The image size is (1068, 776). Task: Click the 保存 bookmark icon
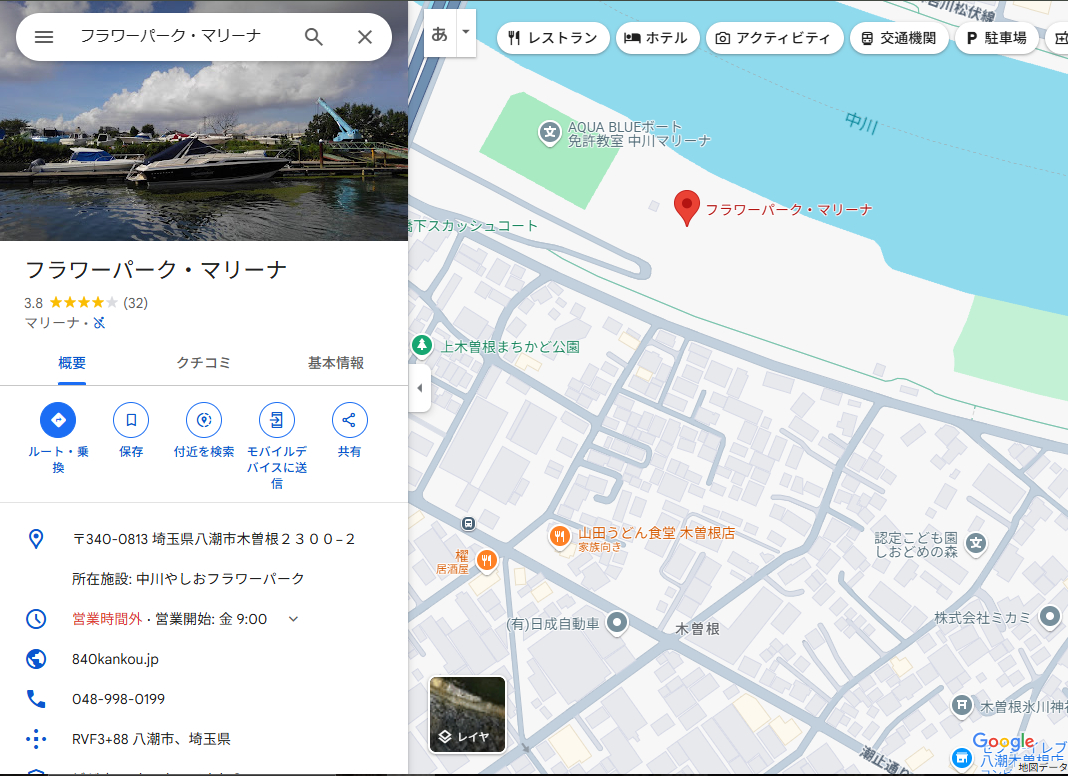pos(131,420)
